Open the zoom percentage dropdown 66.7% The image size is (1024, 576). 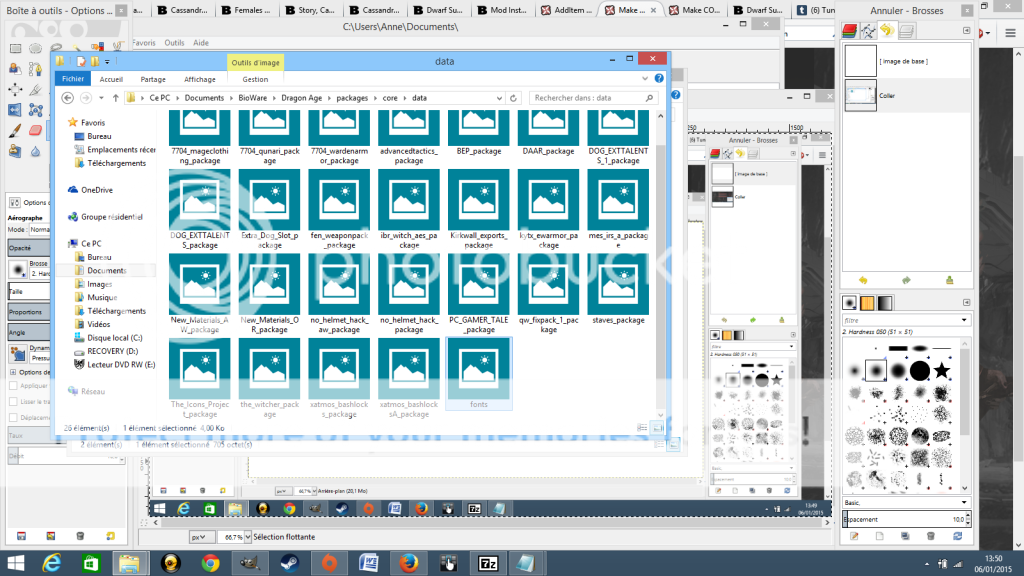[x=242, y=537]
